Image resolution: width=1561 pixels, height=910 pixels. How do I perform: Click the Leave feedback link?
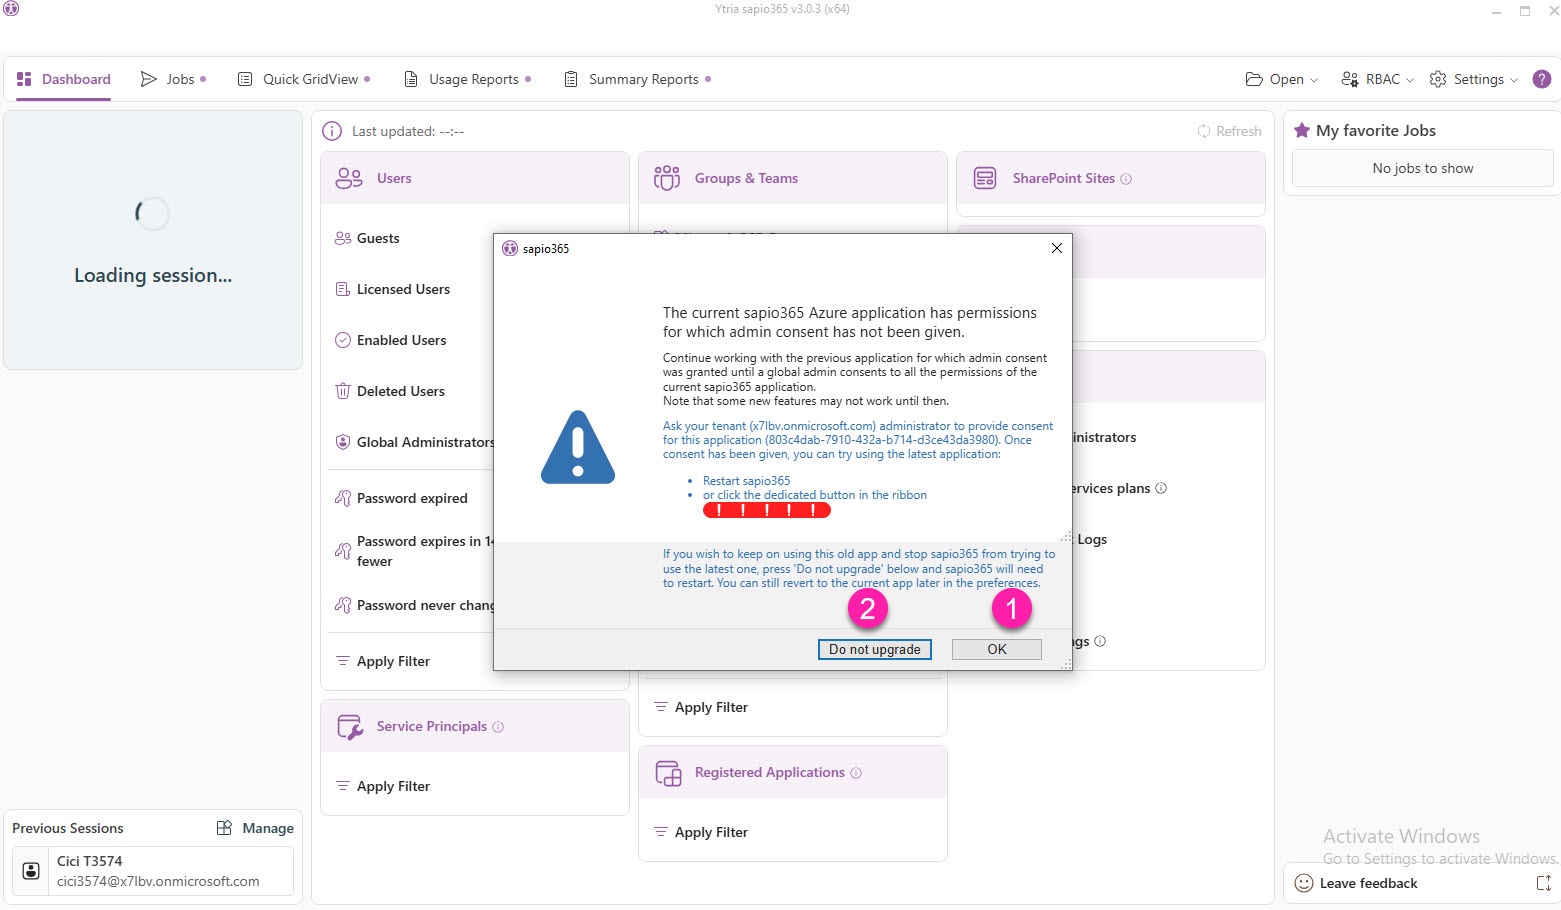[x=1367, y=883]
